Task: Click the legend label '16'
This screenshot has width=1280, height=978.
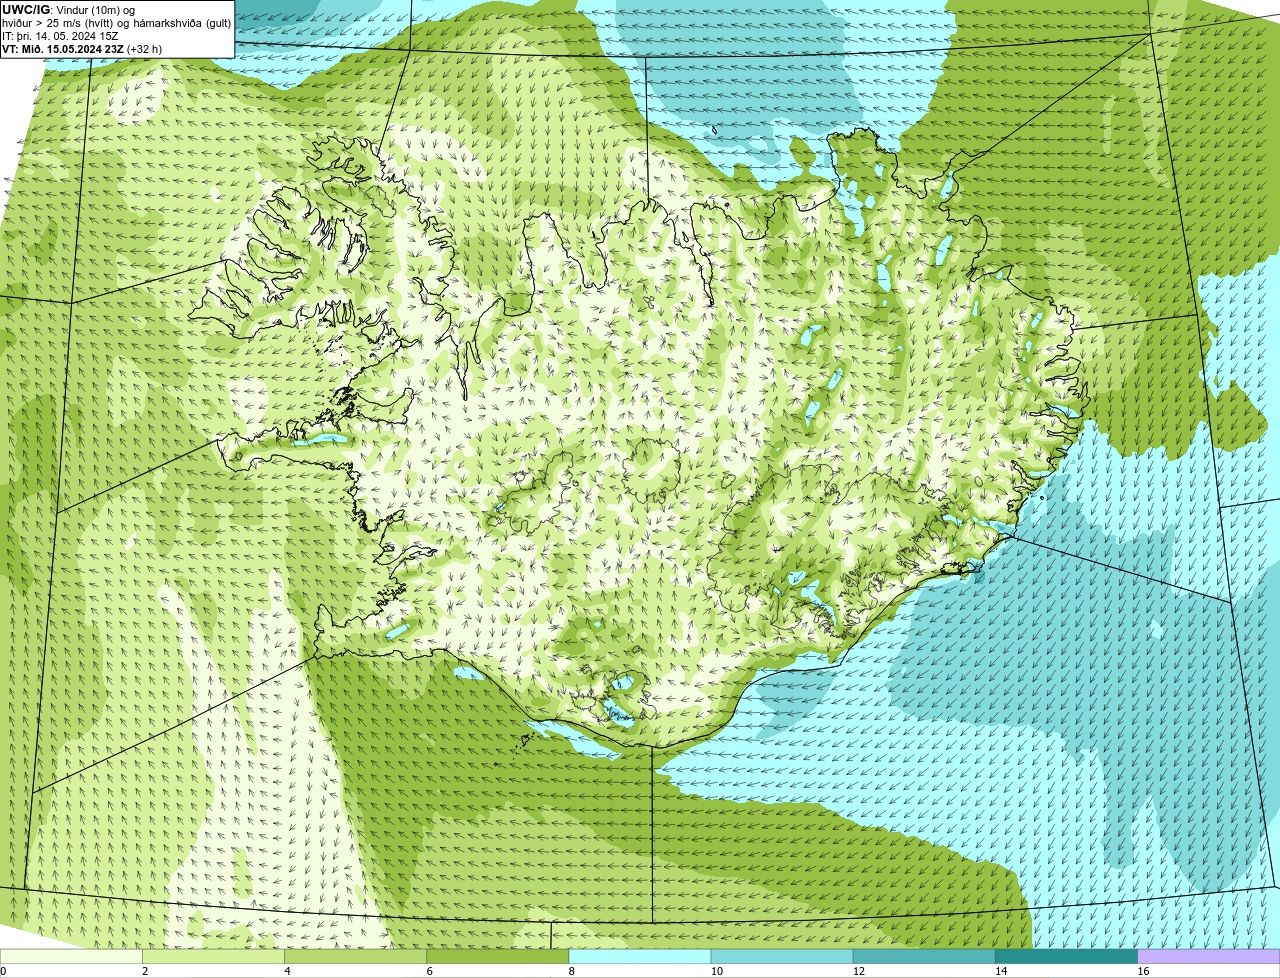Action: click(1143, 971)
